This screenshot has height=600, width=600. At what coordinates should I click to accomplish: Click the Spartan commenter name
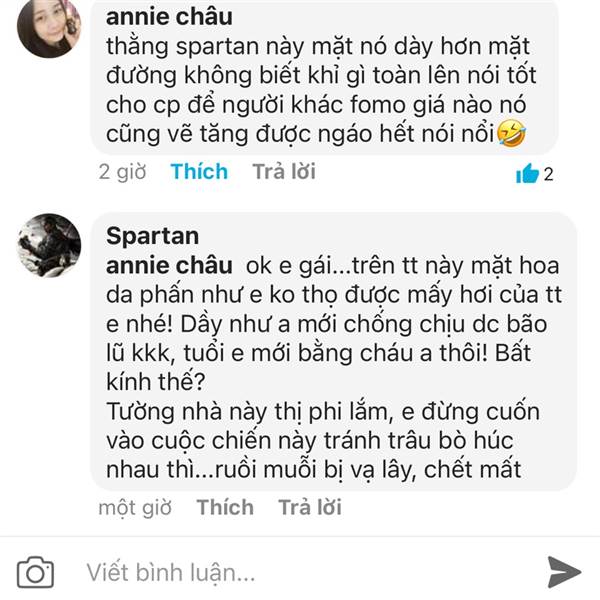point(152,236)
